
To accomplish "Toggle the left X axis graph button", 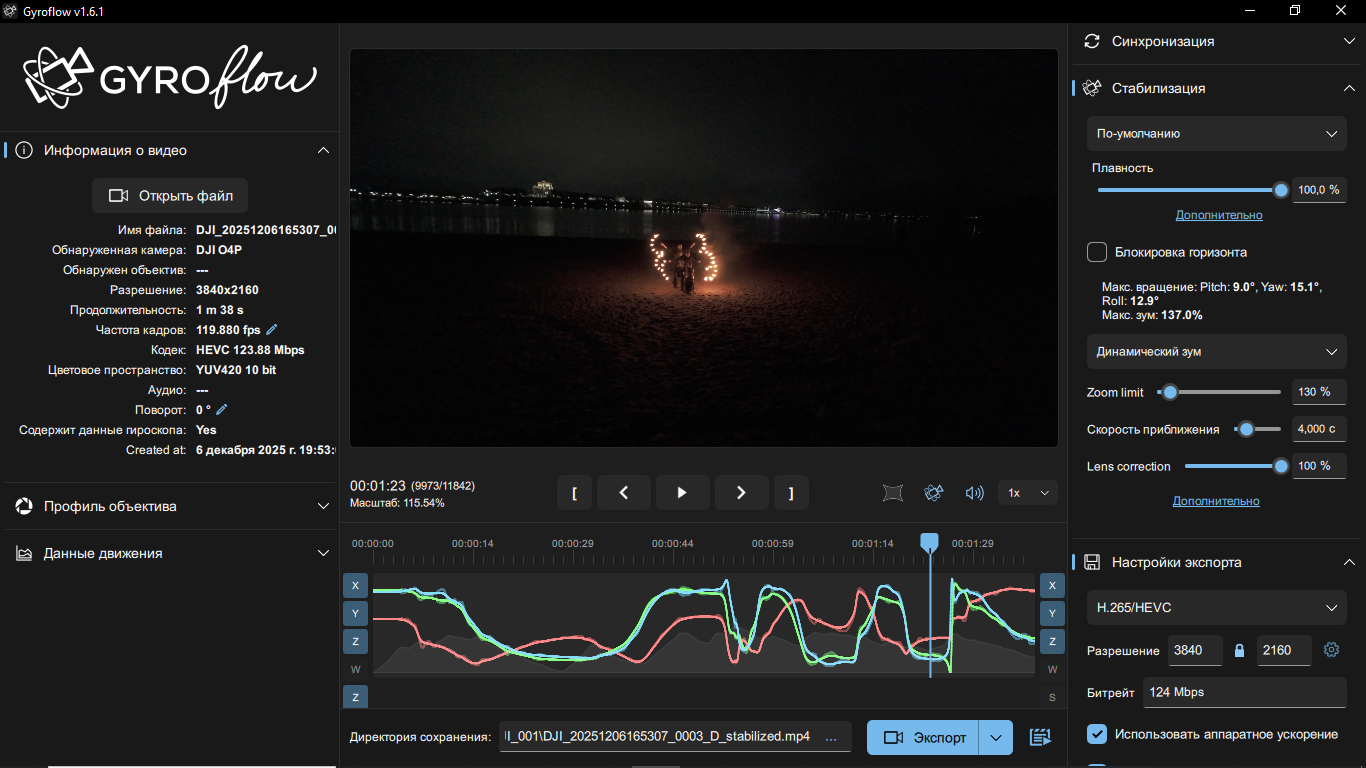I will 355,585.
